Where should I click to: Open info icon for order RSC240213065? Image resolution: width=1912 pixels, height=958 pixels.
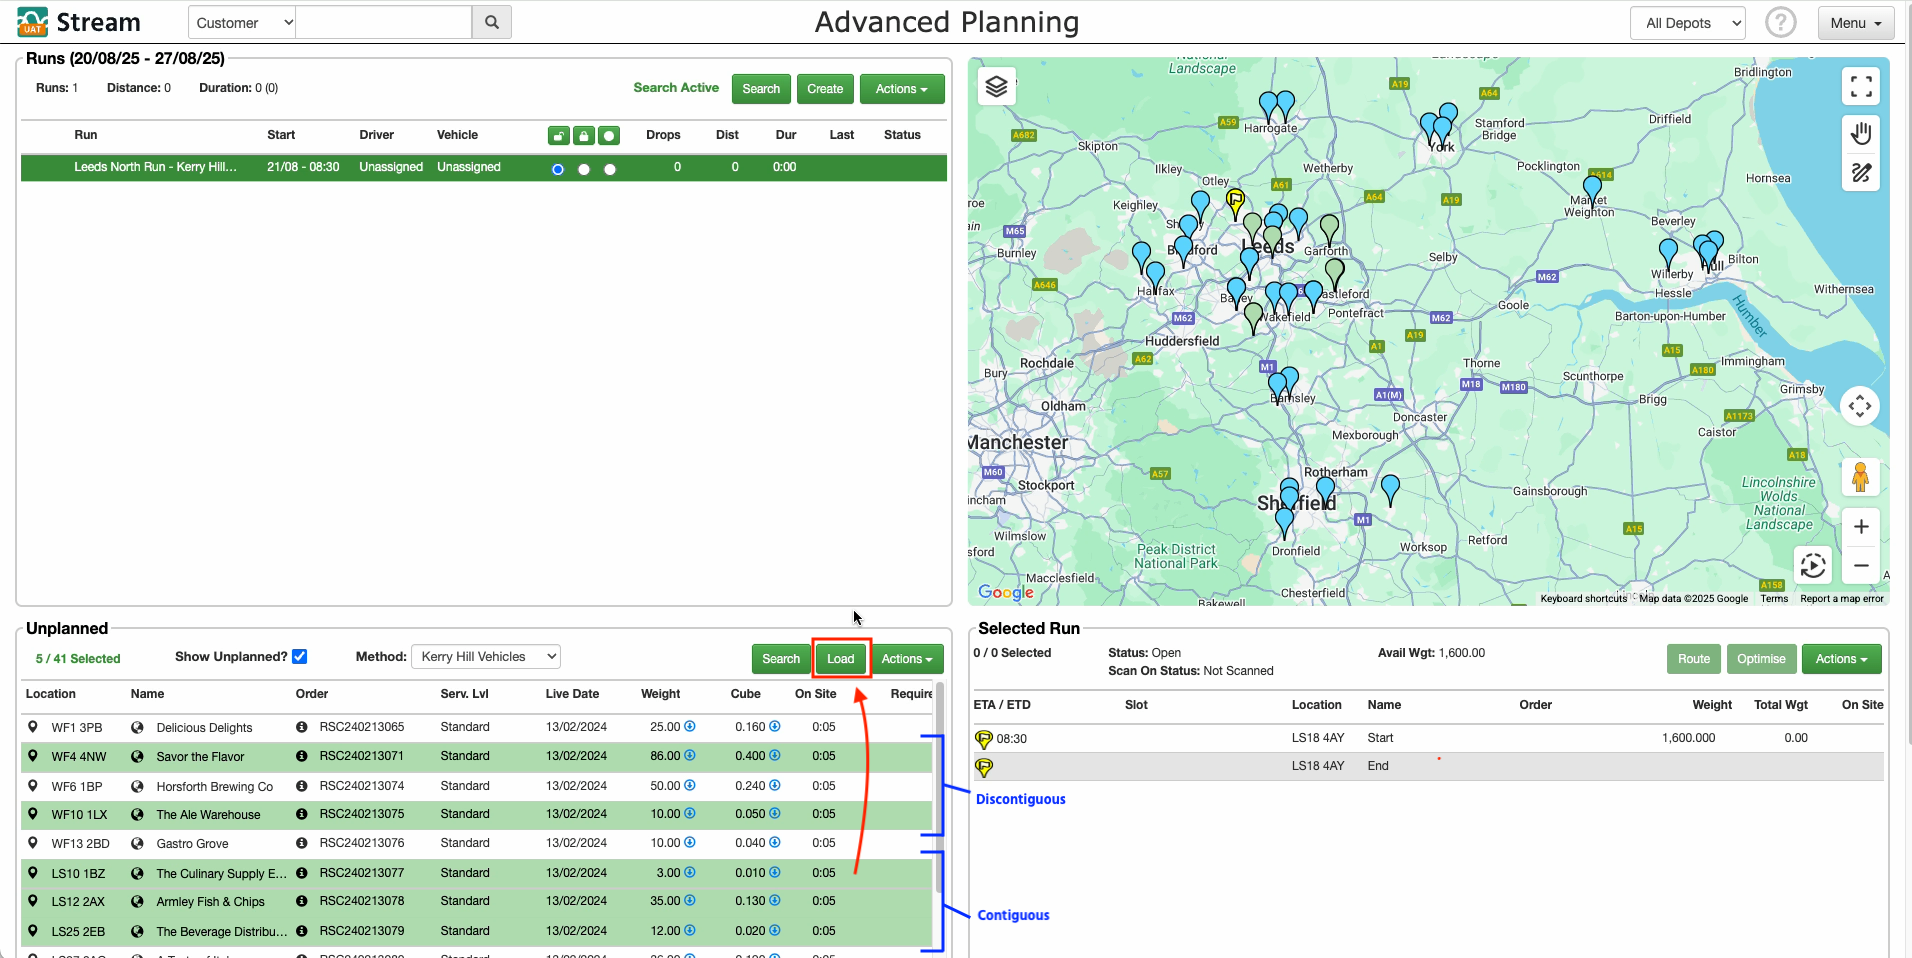pyautogui.click(x=301, y=727)
